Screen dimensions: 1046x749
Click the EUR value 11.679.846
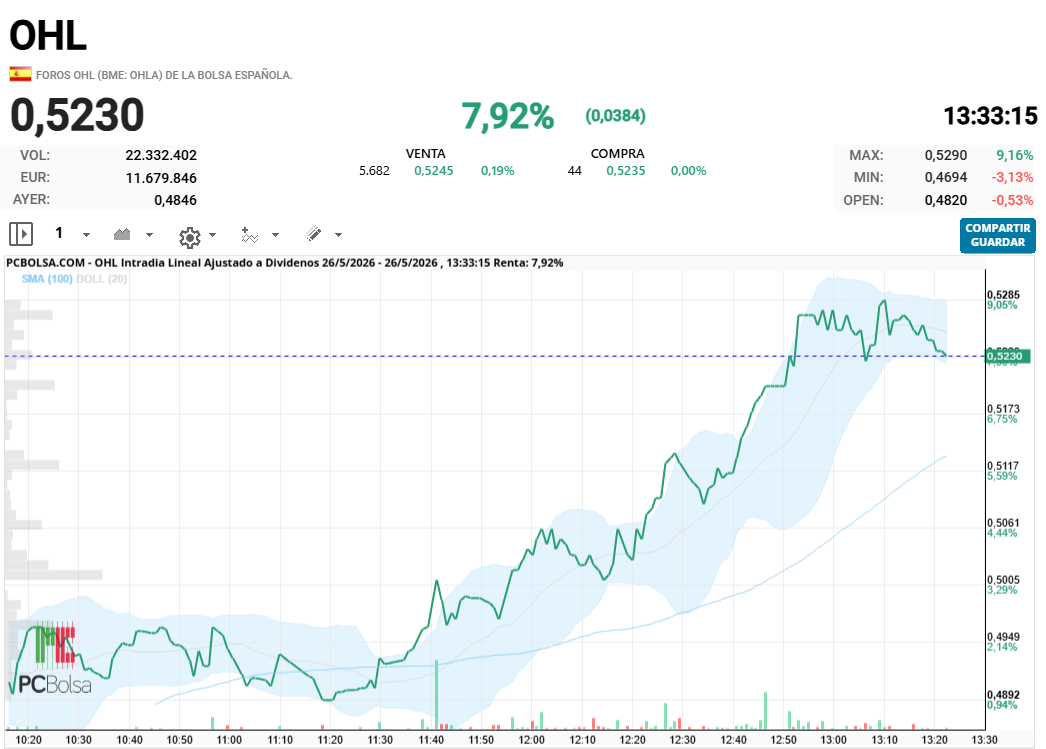click(x=161, y=178)
